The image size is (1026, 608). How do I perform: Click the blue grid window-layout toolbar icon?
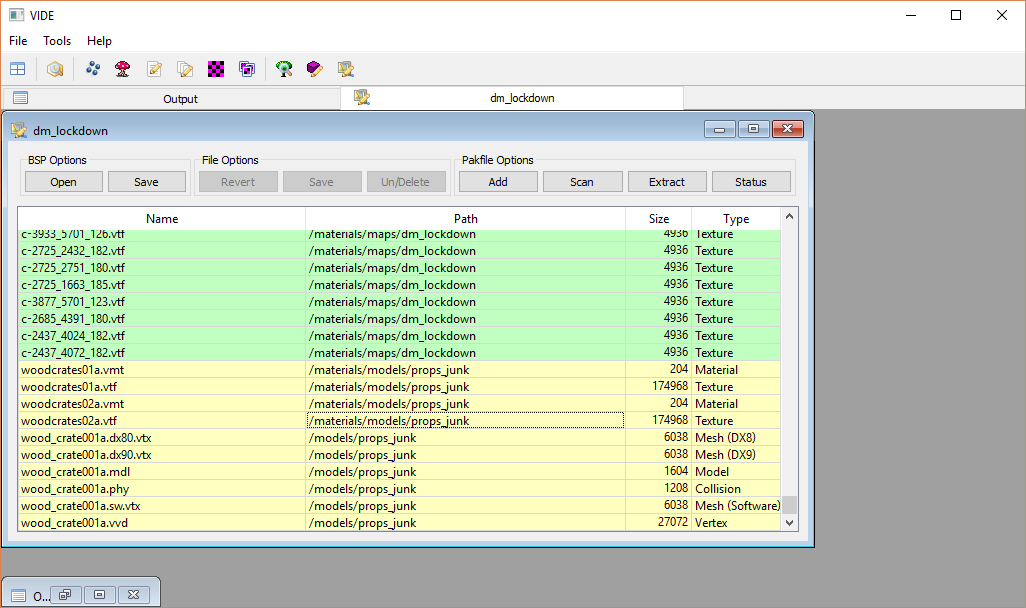pyautogui.click(x=18, y=69)
